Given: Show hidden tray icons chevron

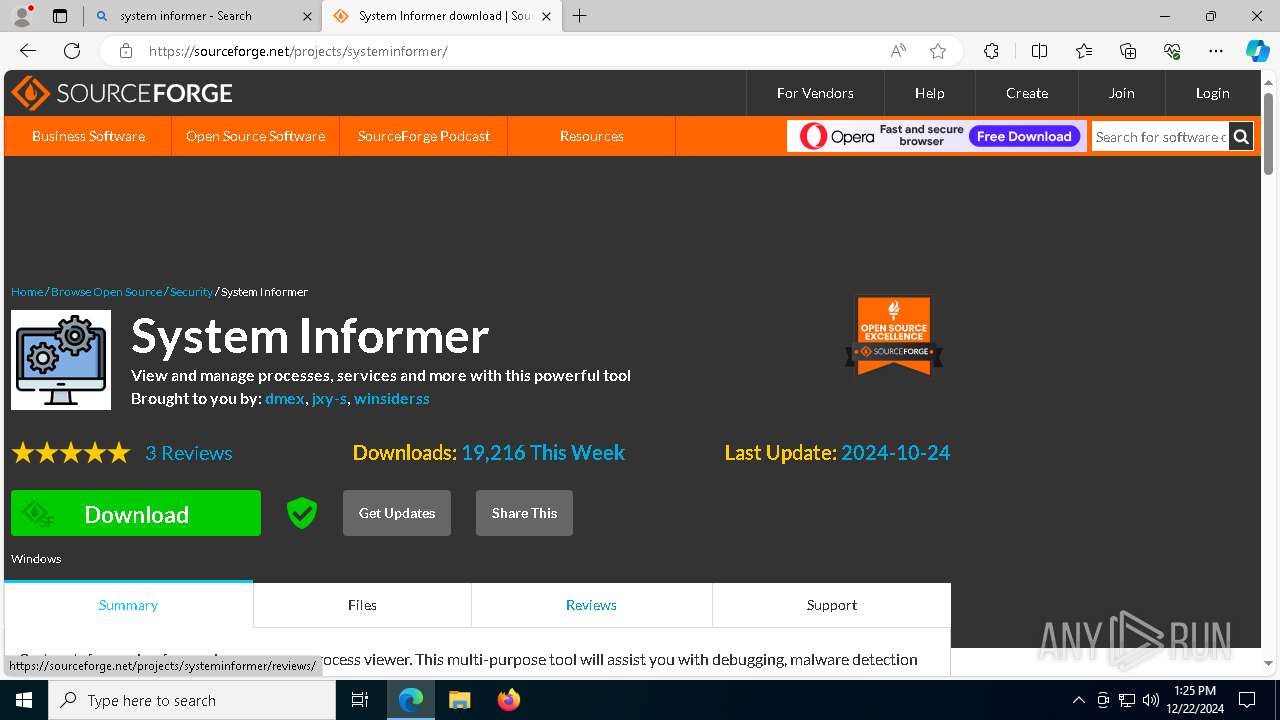Looking at the screenshot, I should pyautogui.click(x=1078, y=700).
